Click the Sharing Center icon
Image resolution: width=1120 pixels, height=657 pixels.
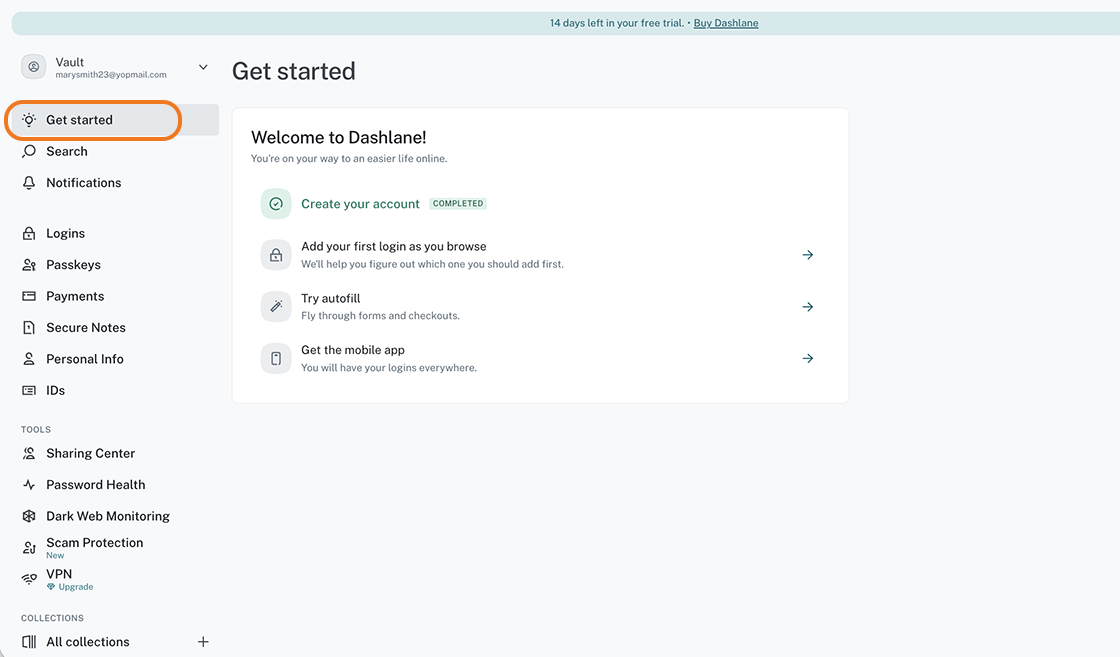(x=29, y=453)
